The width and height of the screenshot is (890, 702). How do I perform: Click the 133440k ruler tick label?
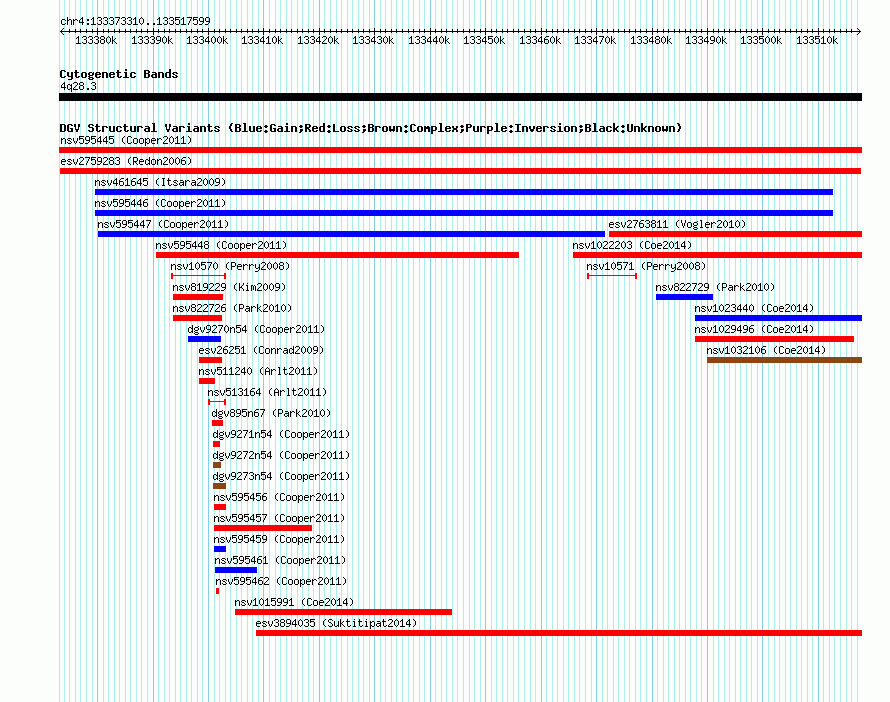tap(429, 40)
